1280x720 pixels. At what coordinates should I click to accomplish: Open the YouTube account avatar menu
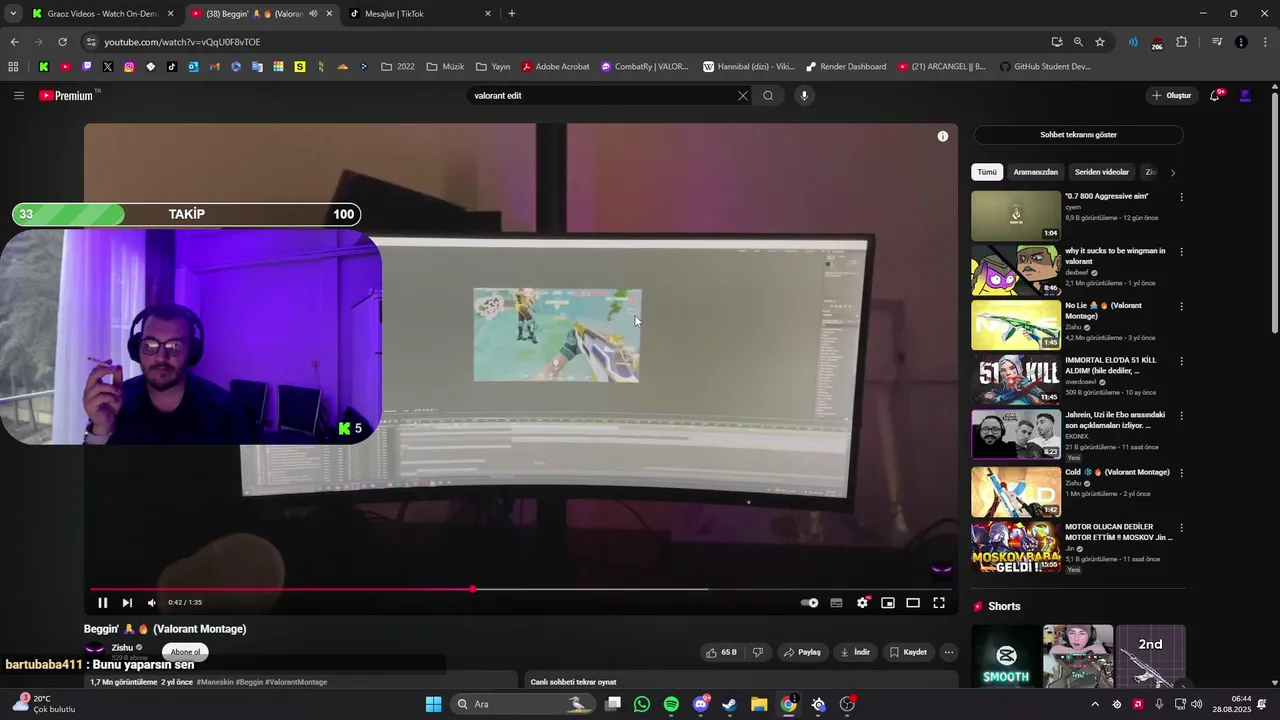1245,96
